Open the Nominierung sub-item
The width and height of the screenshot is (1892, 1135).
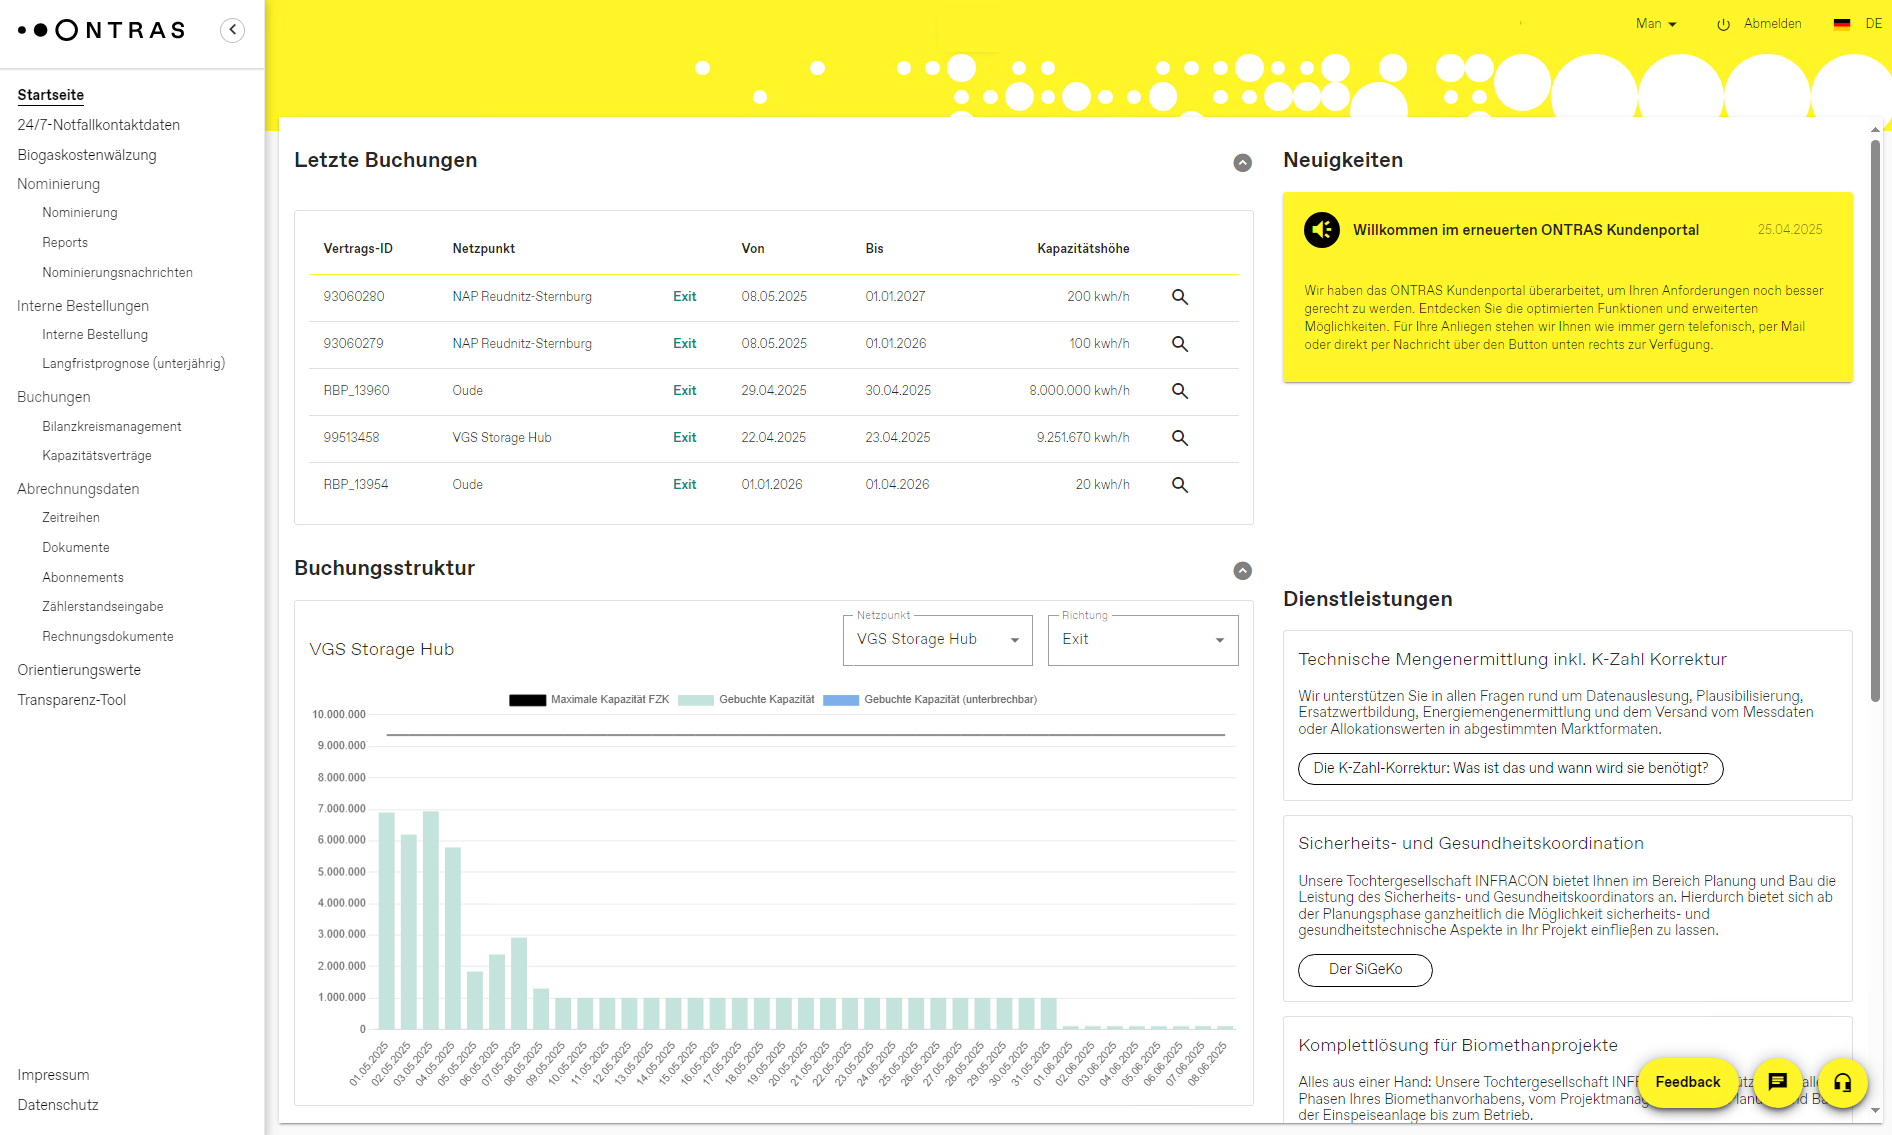click(80, 213)
